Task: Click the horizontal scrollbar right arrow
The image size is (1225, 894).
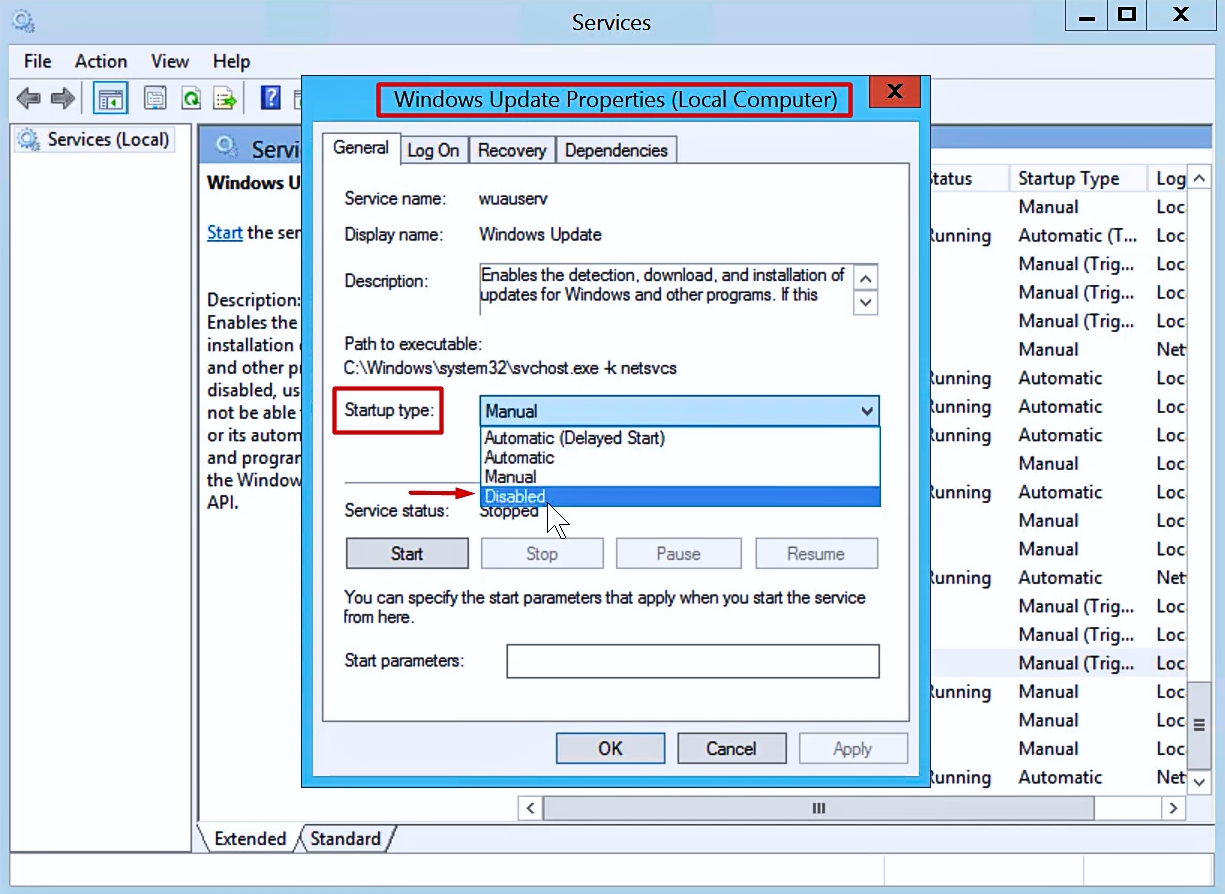Action: (1174, 808)
